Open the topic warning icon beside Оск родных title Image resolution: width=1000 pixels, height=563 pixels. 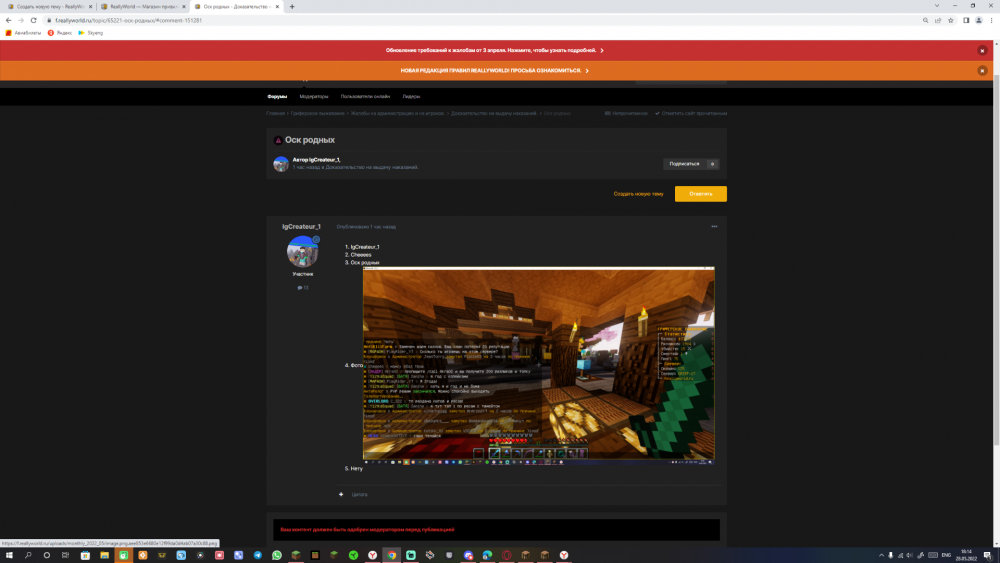pyautogui.click(x=277, y=140)
